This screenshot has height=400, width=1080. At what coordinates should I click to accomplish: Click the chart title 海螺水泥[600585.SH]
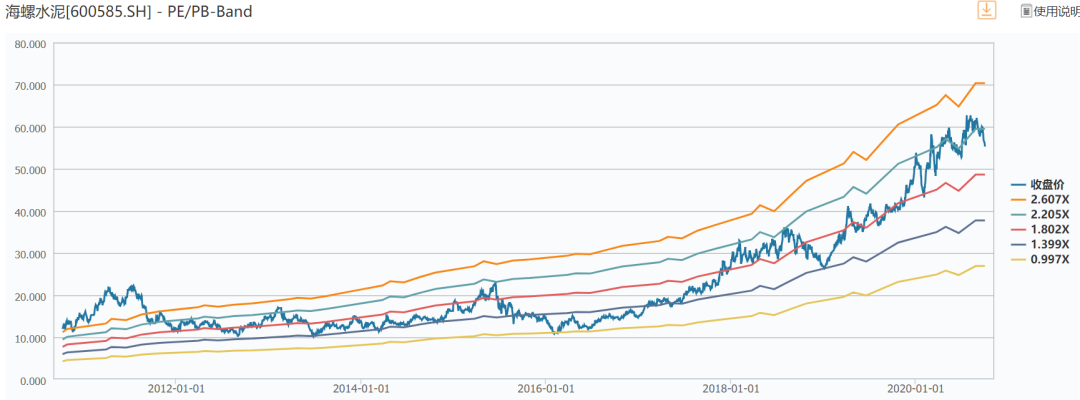click(78, 12)
